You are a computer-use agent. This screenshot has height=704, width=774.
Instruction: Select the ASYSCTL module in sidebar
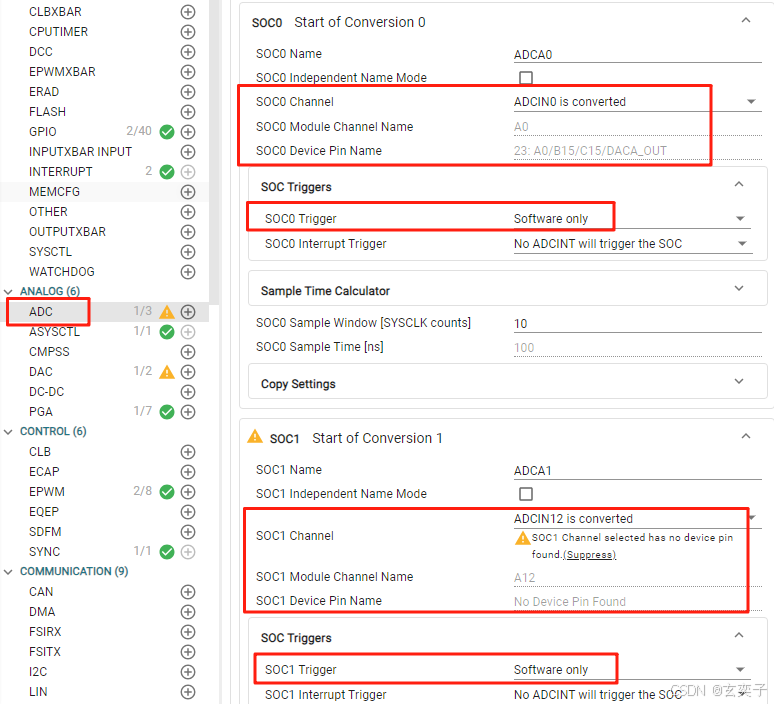coord(54,332)
